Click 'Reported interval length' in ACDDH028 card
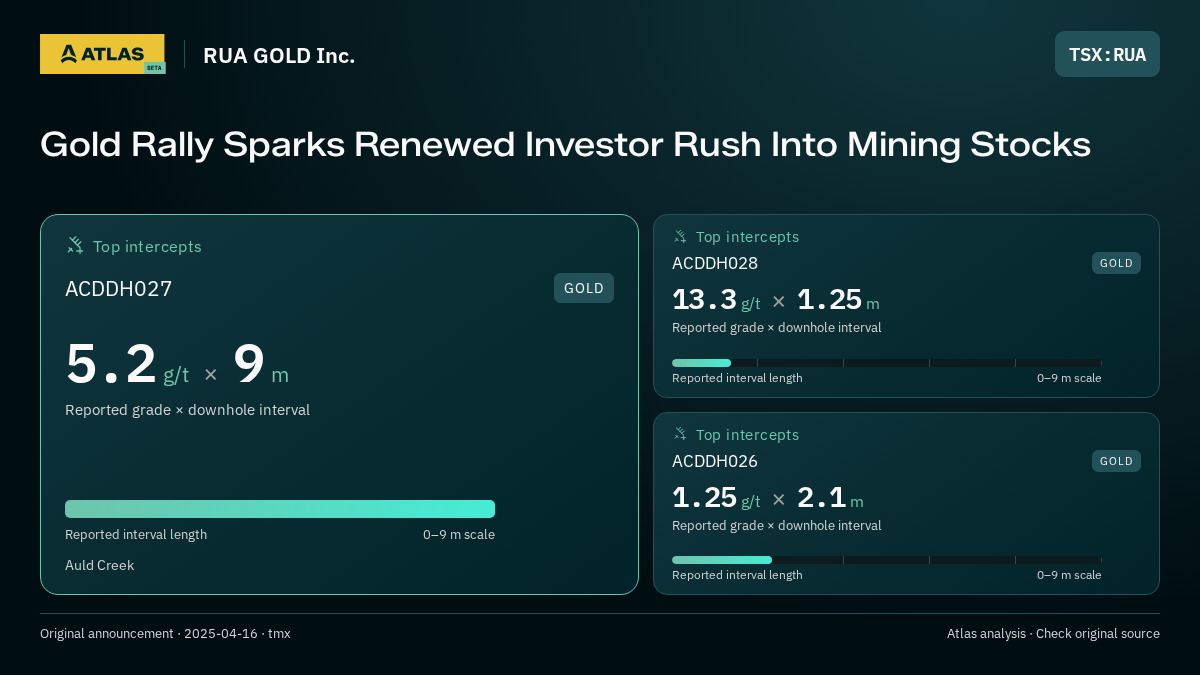This screenshot has width=1200, height=675. pyautogui.click(x=737, y=378)
